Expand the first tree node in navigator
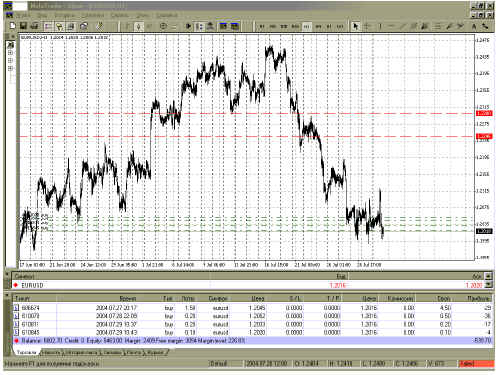Image resolution: width=498 pixels, height=375 pixels. click(10, 53)
